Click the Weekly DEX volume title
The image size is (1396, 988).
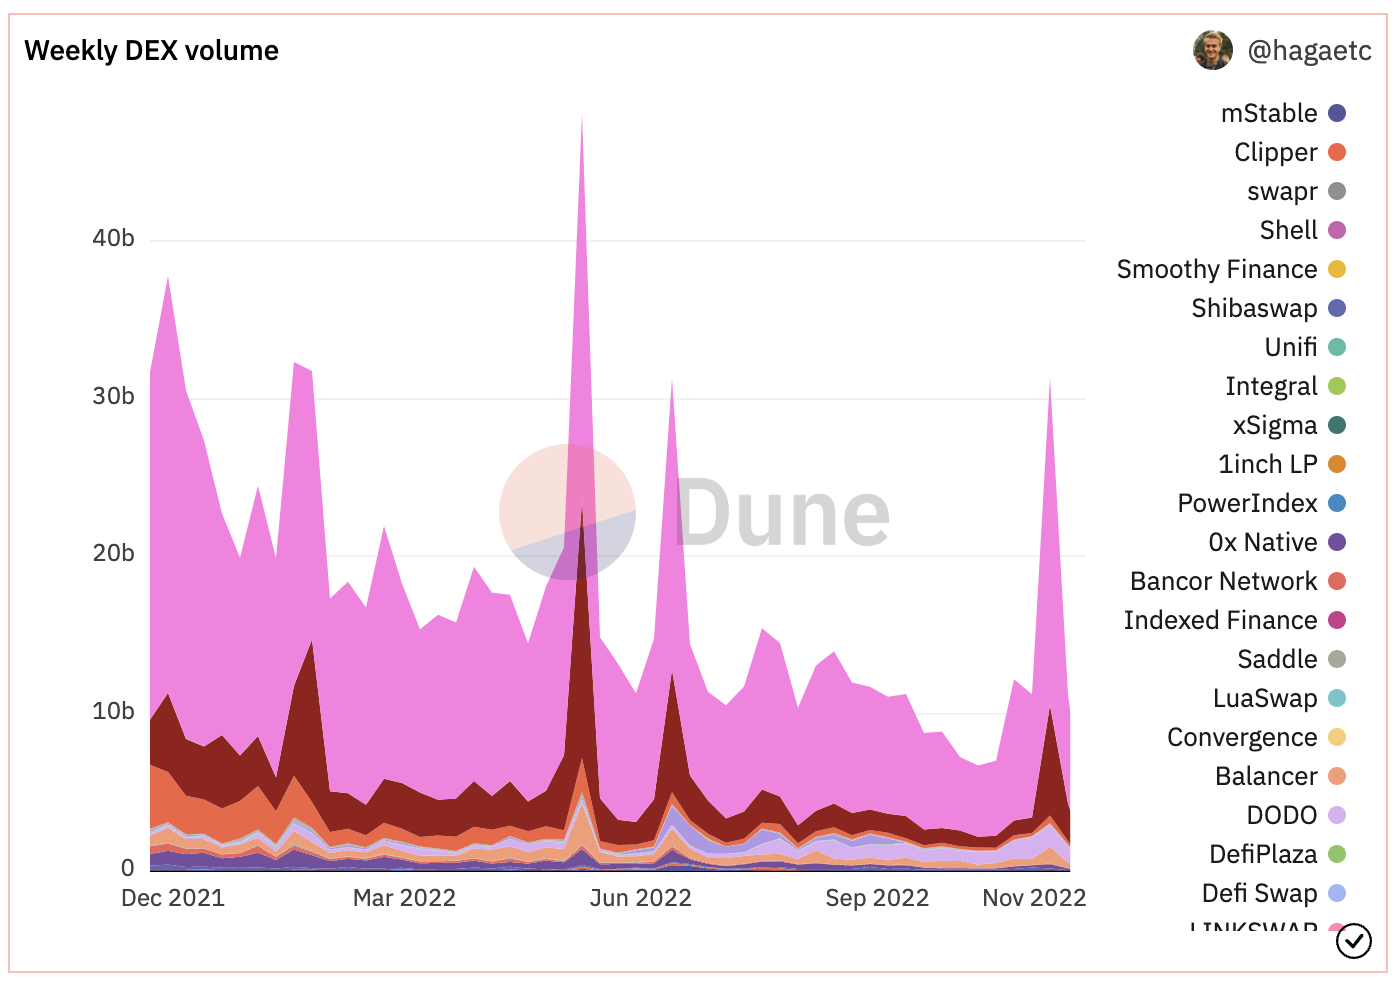click(151, 51)
